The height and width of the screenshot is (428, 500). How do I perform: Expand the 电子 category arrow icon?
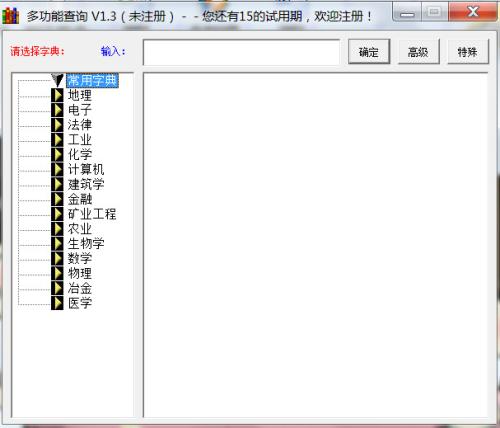[57, 110]
